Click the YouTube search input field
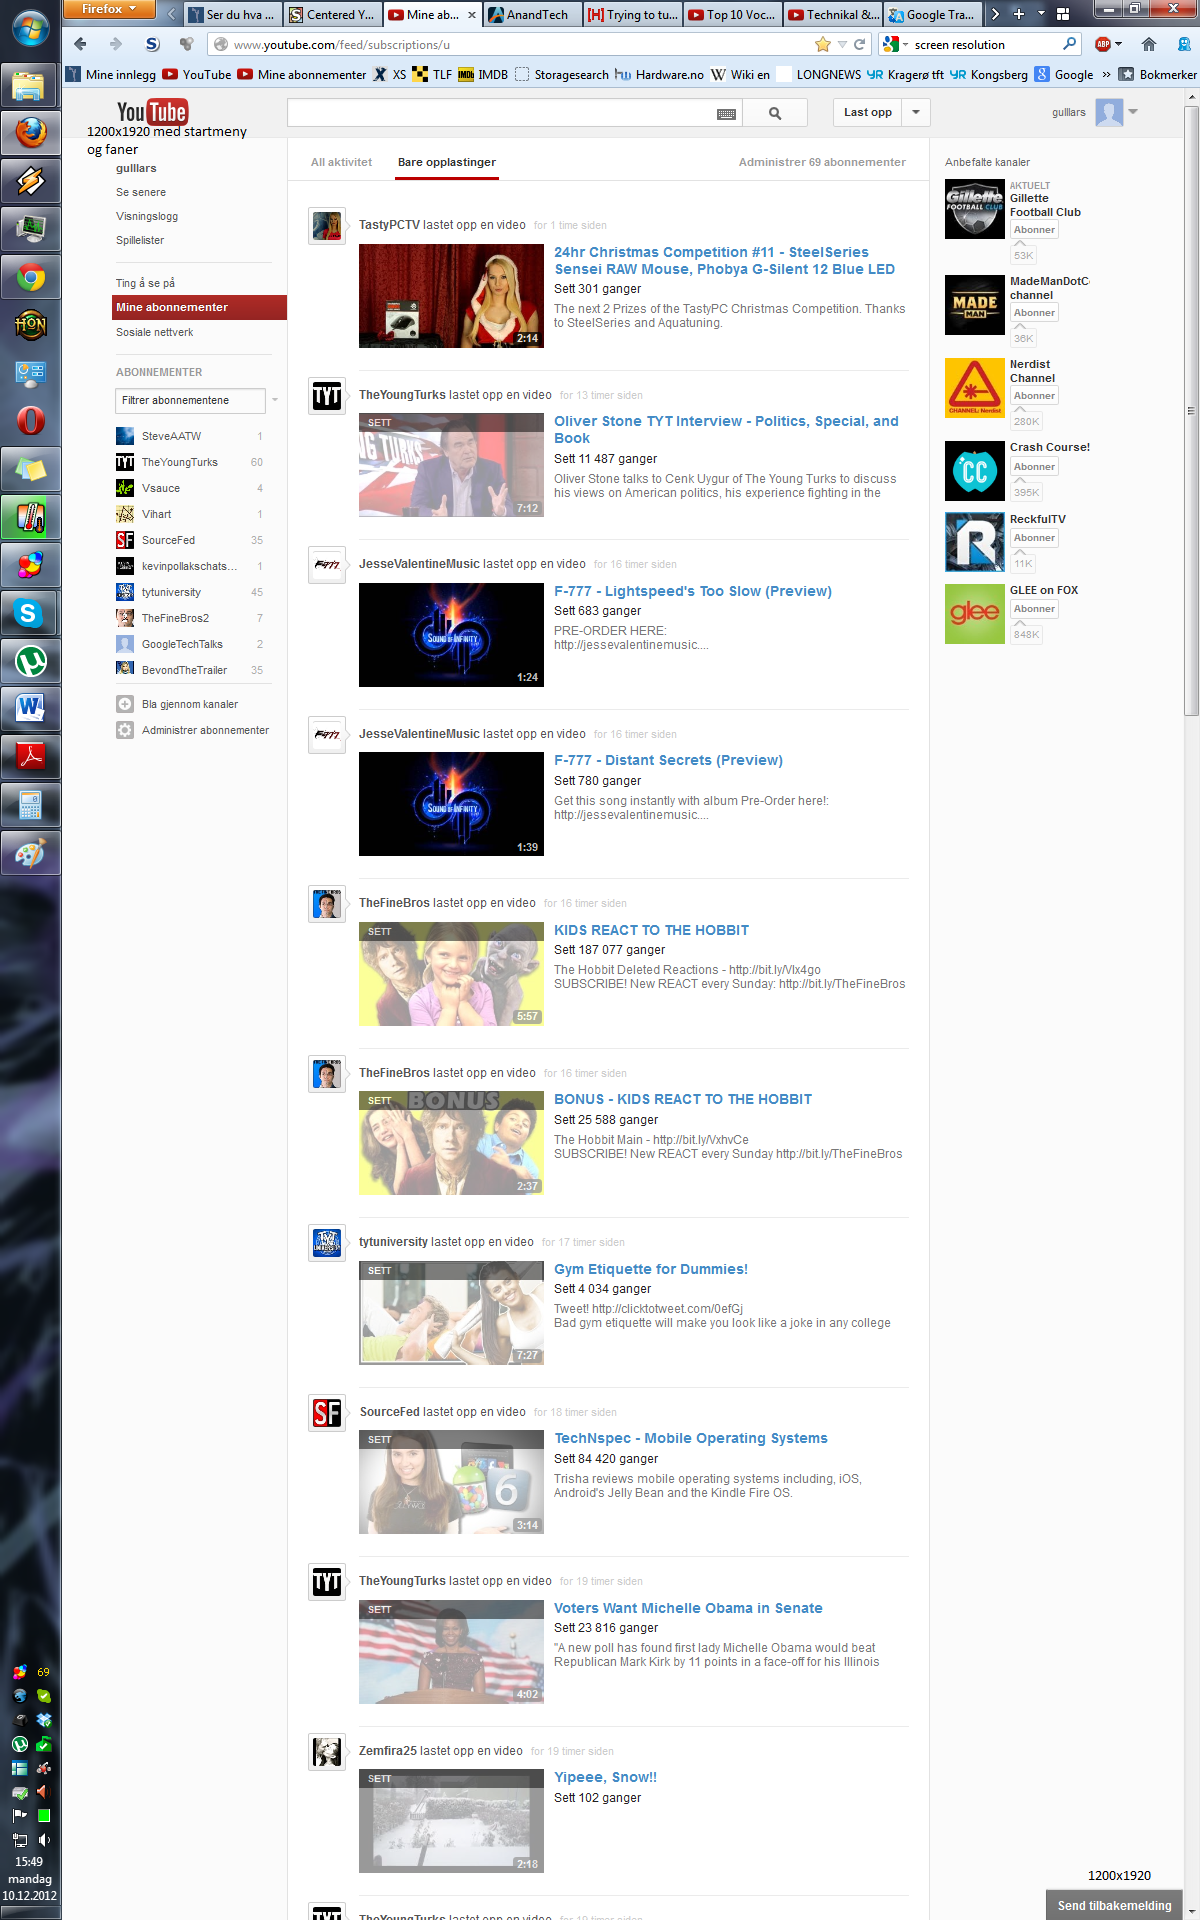The width and height of the screenshot is (1200, 1920). point(500,113)
